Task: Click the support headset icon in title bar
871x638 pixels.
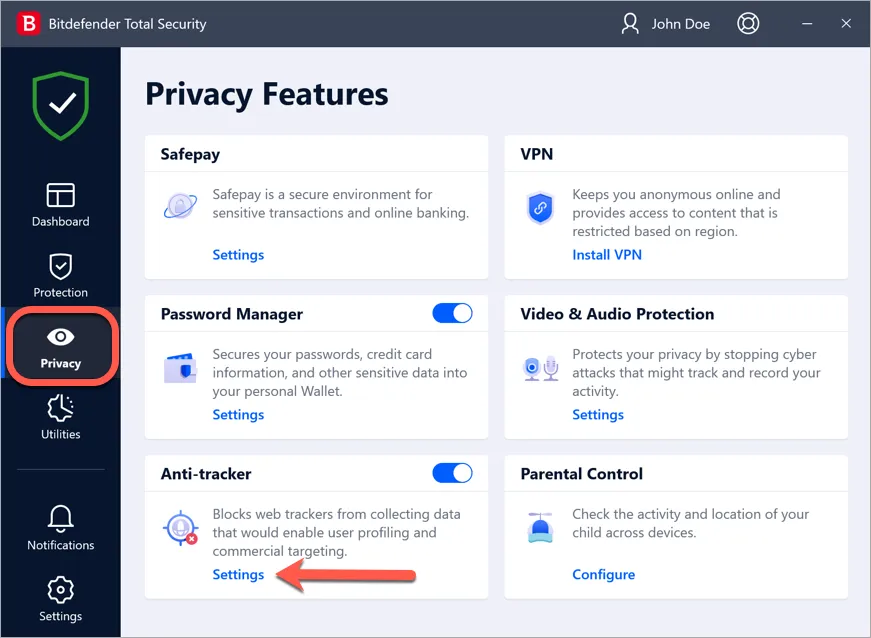Action: 748,23
